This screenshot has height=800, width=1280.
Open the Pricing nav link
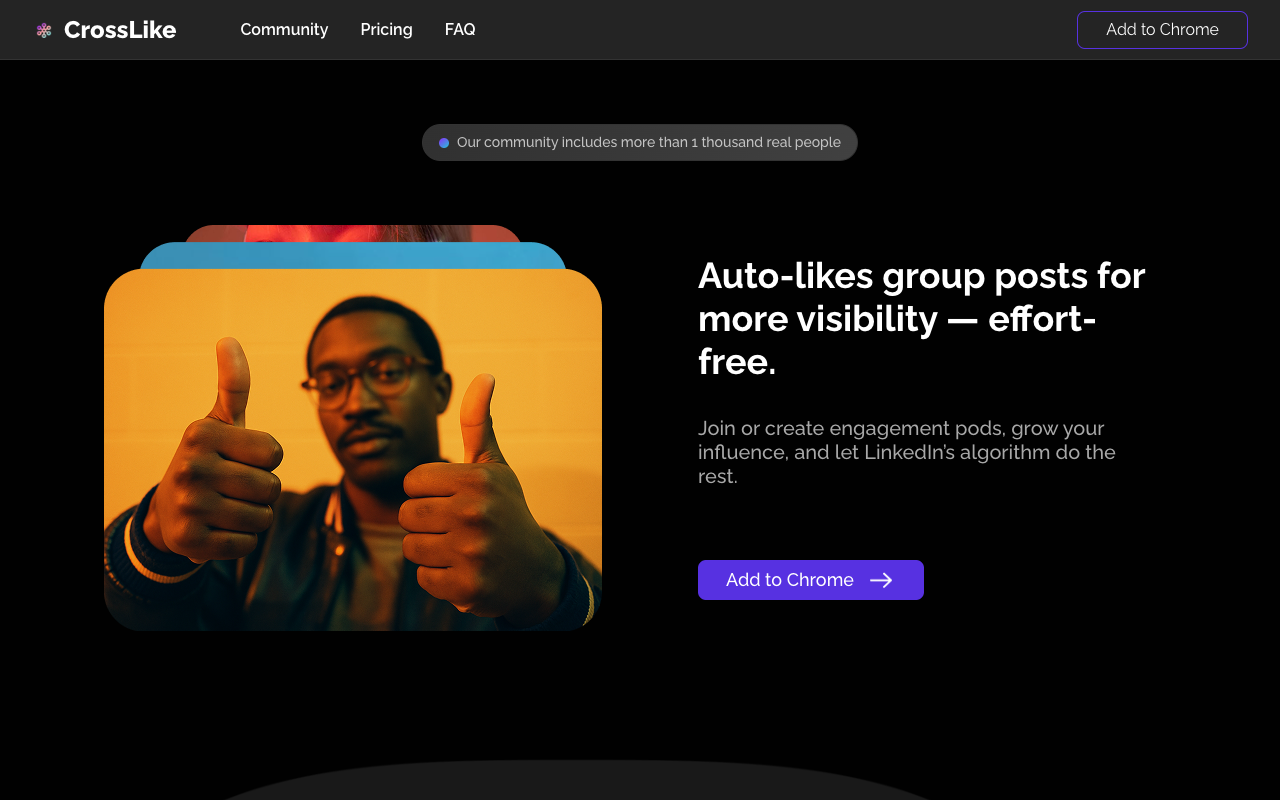[386, 30]
